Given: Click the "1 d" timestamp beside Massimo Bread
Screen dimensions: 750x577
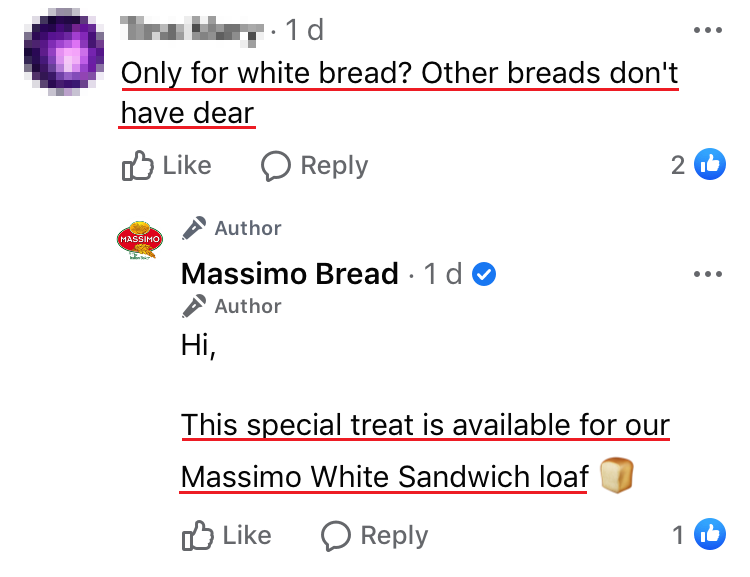Looking at the screenshot, I should coord(442,273).
